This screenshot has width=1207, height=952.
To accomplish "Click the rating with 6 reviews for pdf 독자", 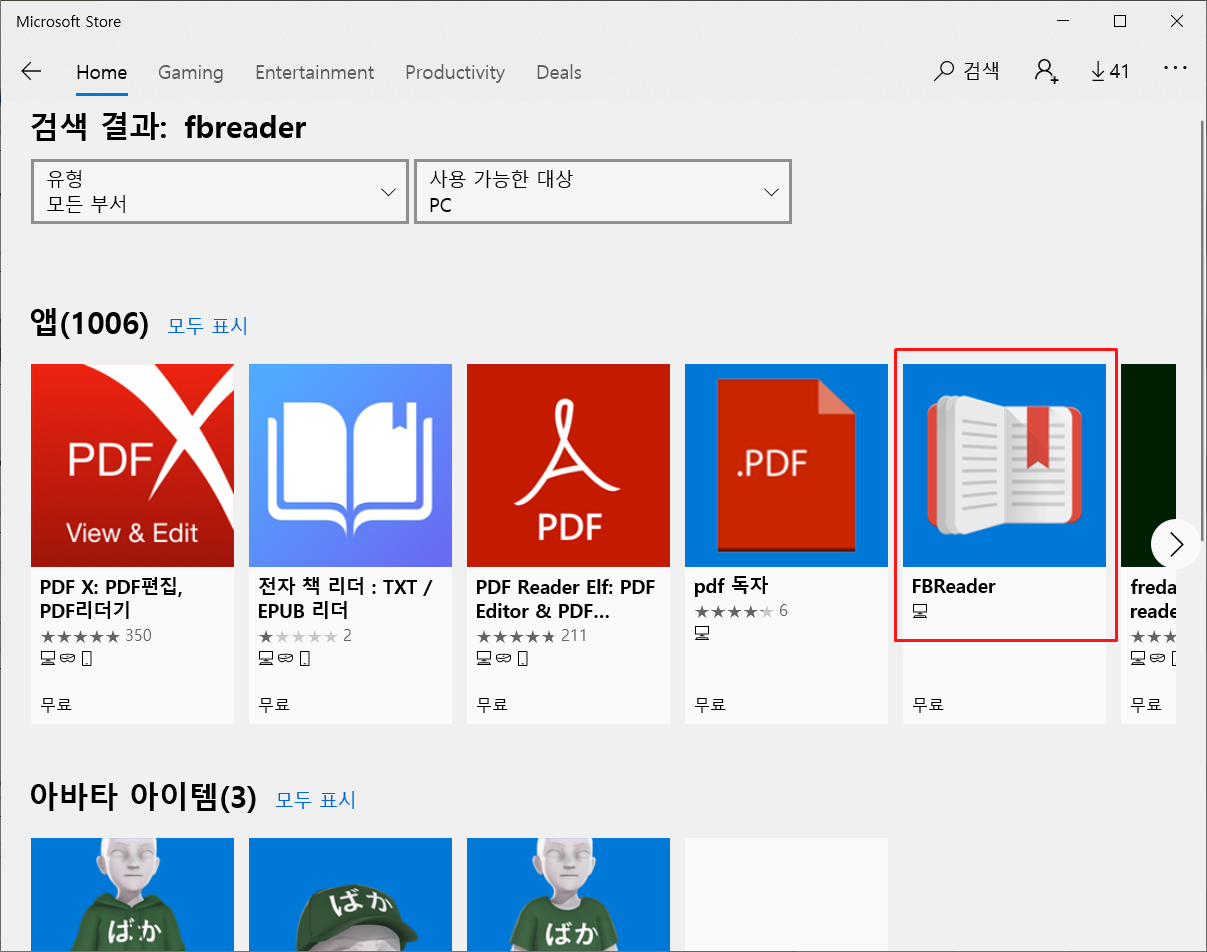I will pos(741,610).
